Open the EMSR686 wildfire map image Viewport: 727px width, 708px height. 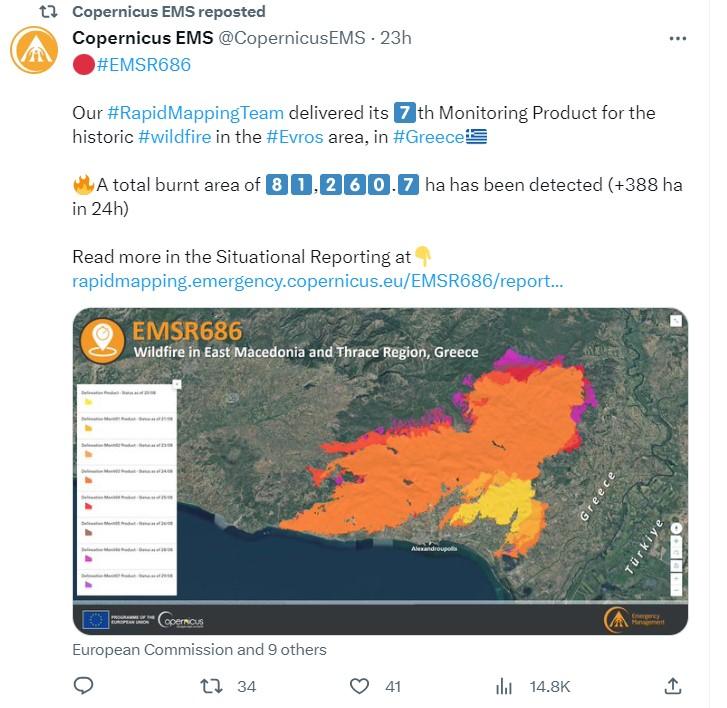[380, 471]
